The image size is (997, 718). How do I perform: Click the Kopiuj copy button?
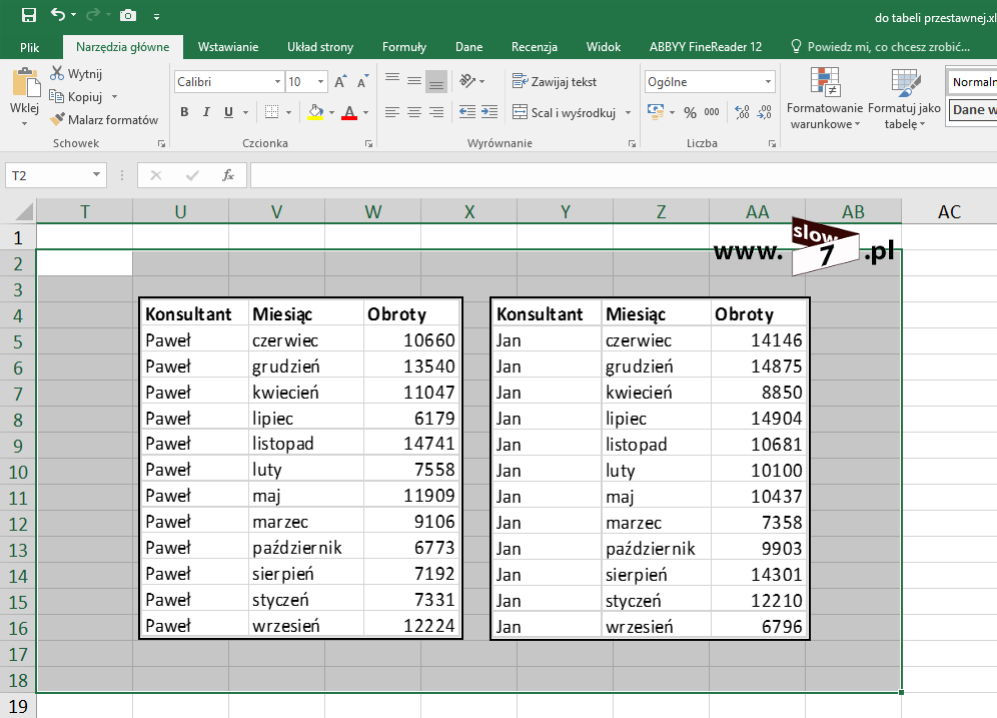coord(76,97)
